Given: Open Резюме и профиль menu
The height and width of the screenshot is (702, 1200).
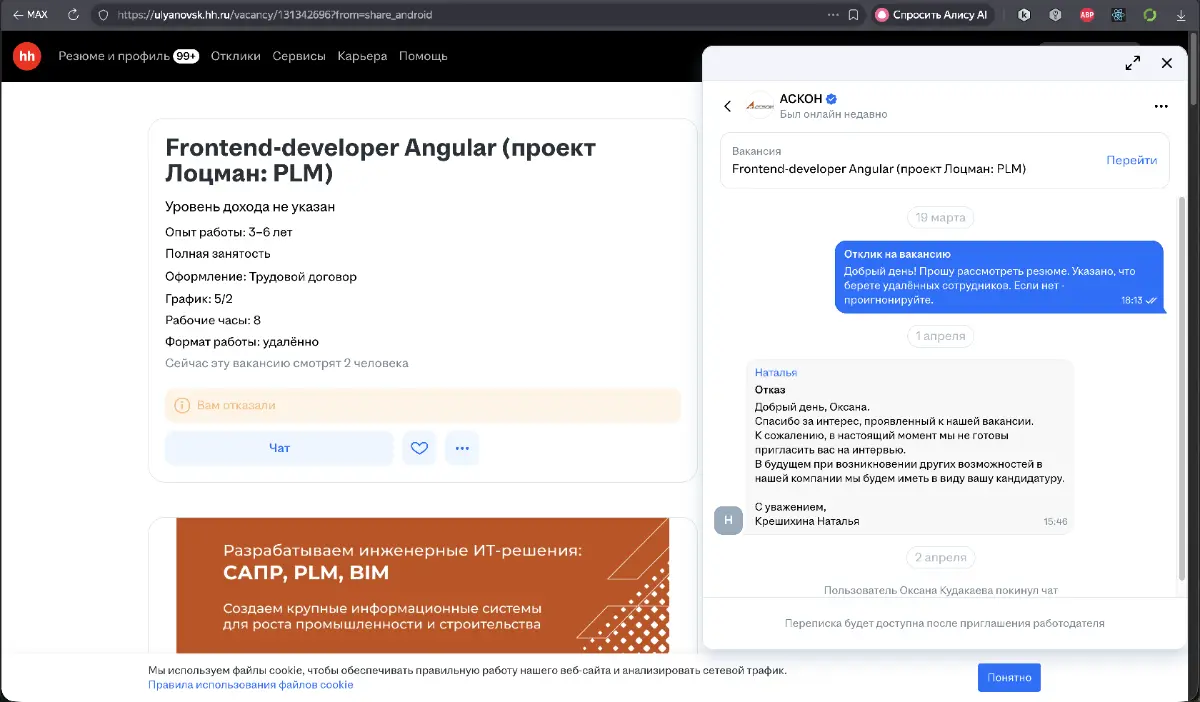Looking at the screenshot, I should (114, 56).
